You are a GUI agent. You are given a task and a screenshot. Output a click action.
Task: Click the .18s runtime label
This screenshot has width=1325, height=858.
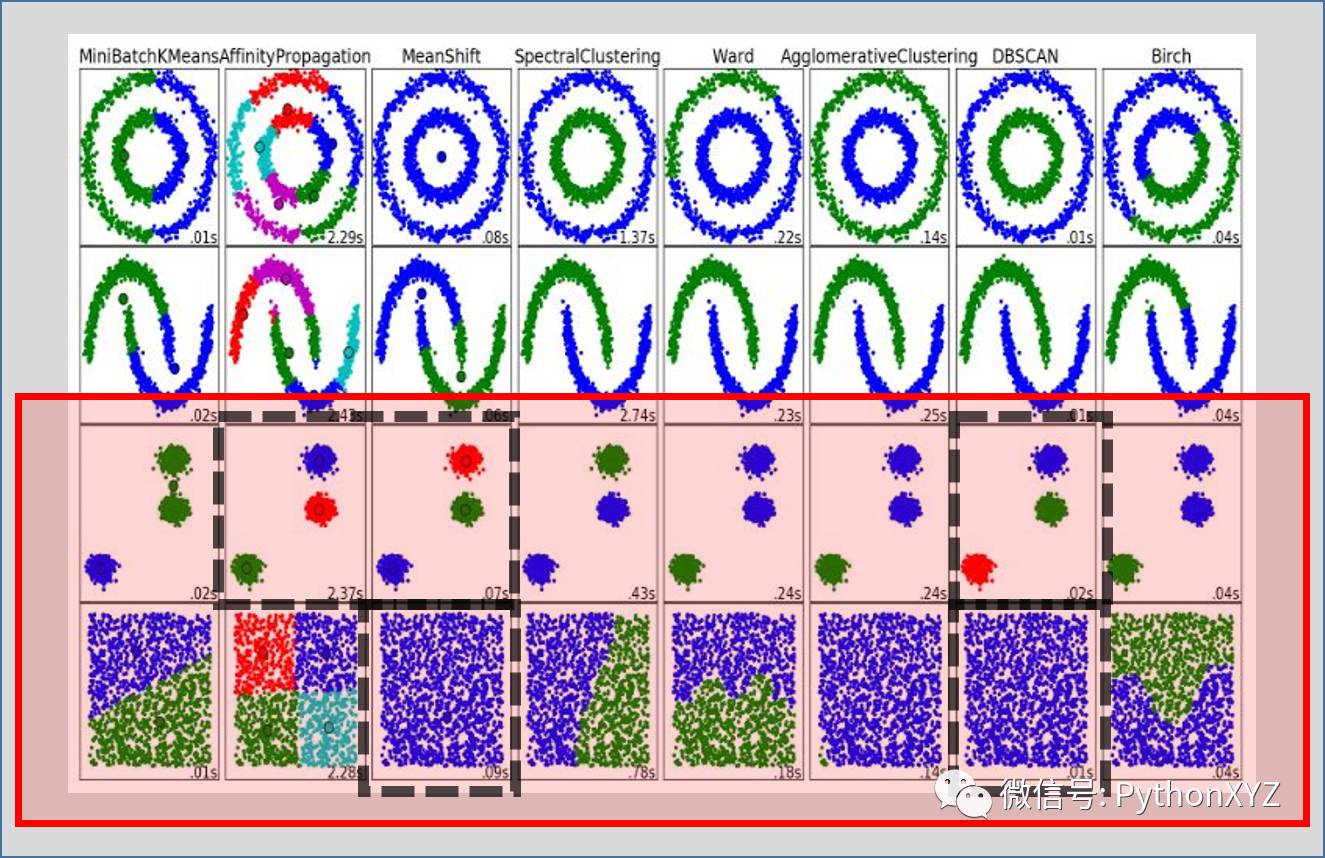pos(788,771)
